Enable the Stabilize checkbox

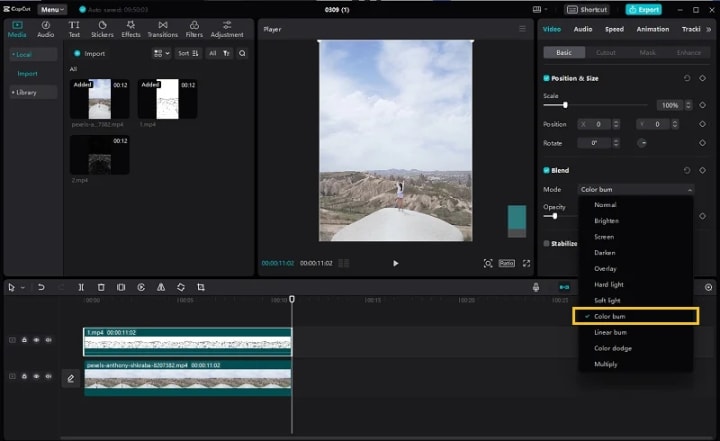tap(547, 243)
